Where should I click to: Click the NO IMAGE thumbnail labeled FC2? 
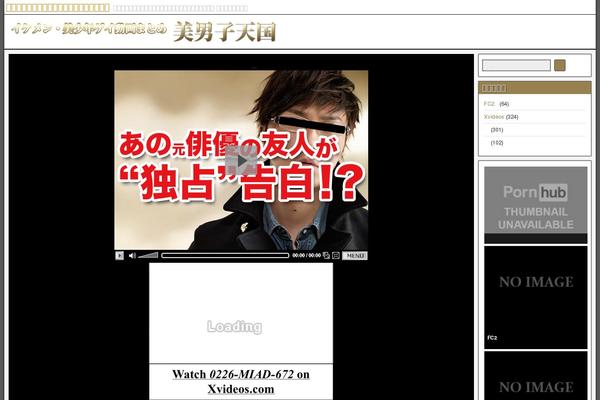click(x=536, y=297)
